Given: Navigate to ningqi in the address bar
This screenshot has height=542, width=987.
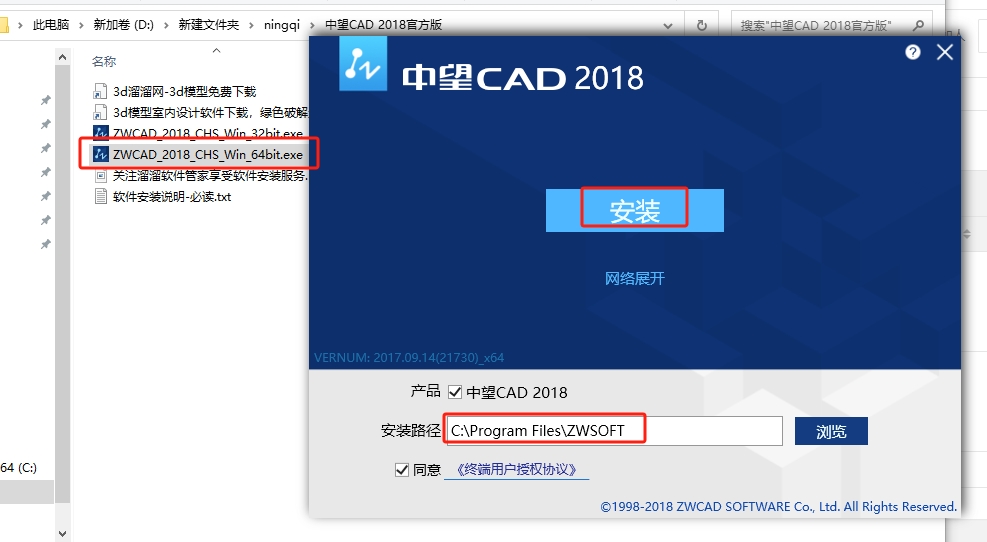Looking at the screenshot, I should (x=281, y=25).
